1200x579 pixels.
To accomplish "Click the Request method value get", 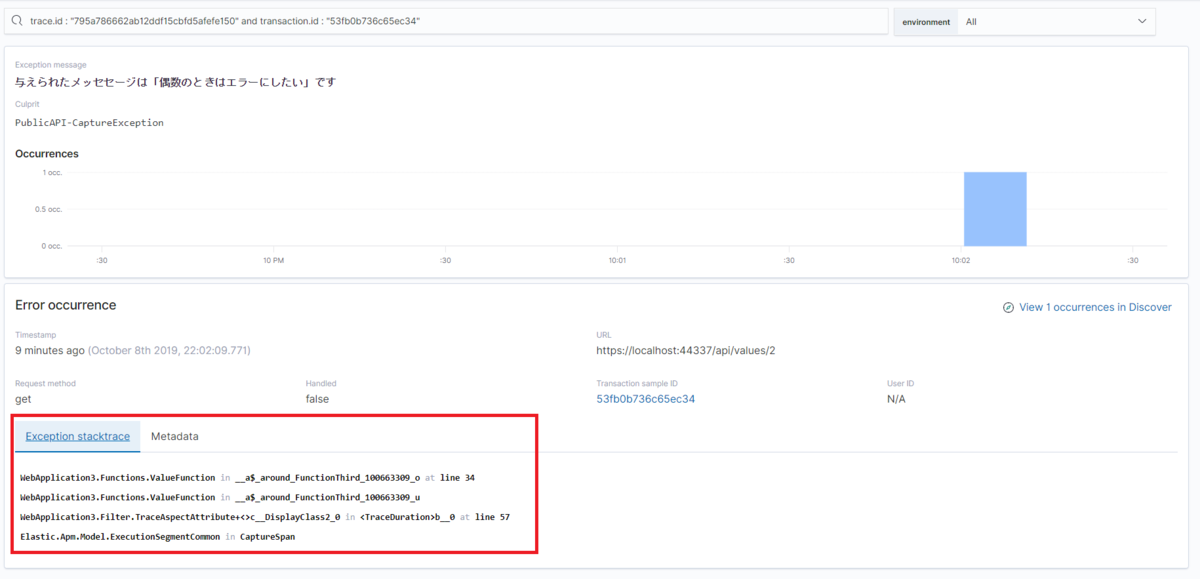I will [x=24, y=399].
